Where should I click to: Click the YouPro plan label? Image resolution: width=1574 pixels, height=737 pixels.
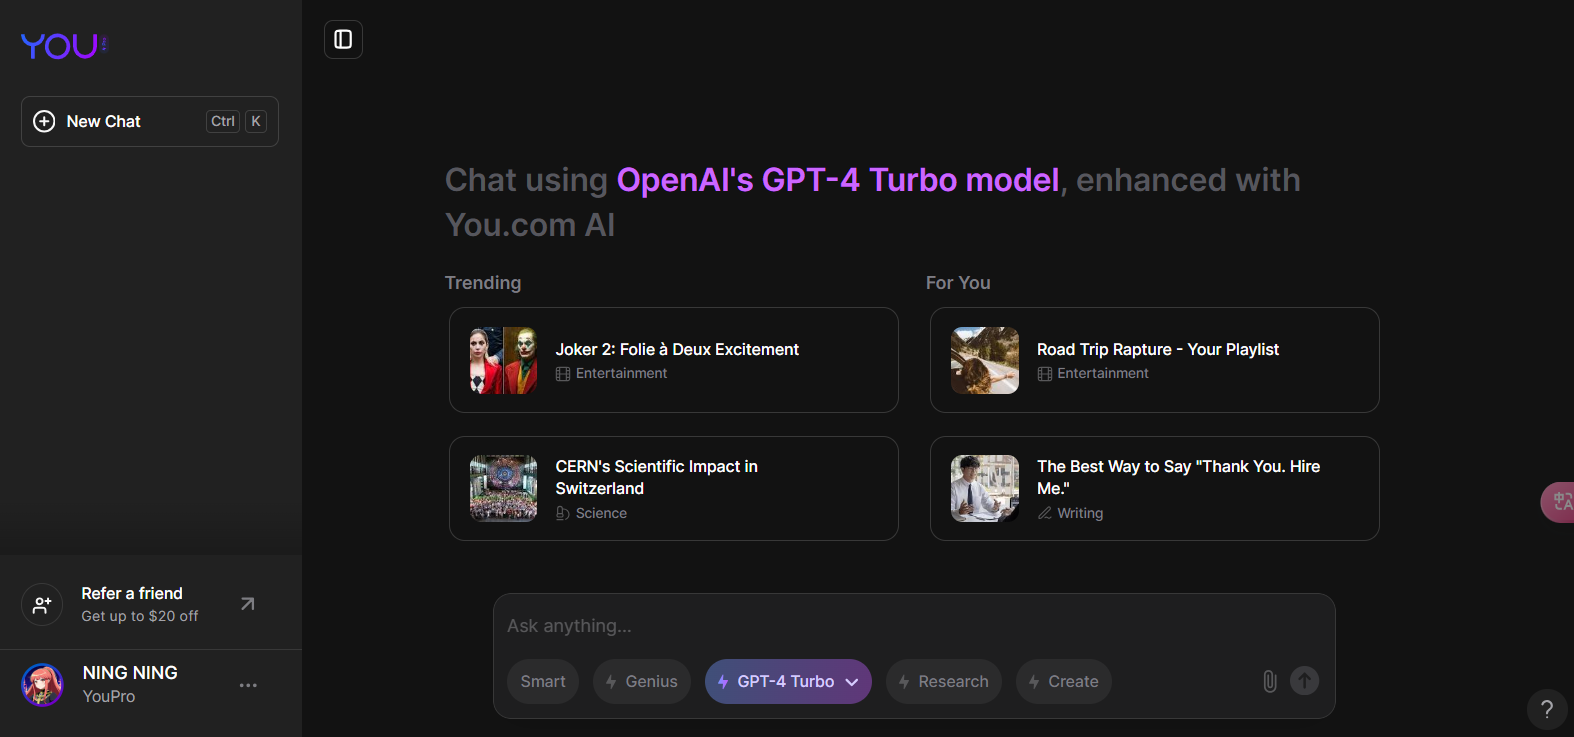click(x=109, y=697)
